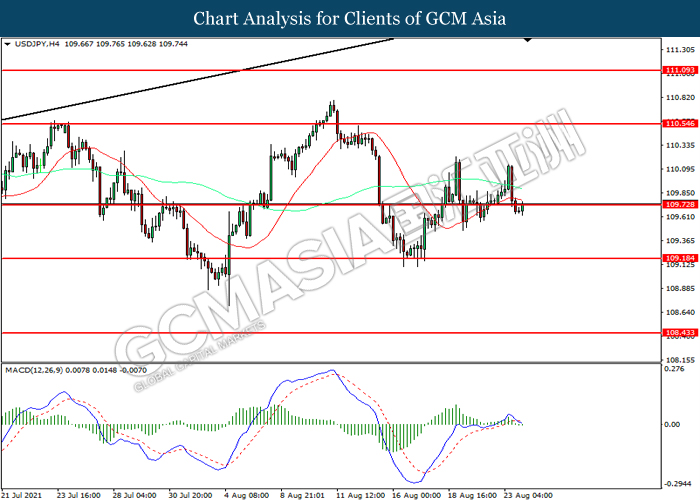The image size is (700, 500).
Task: Click the 21 Jul 2021 date label
Action: click(x=21, y=495)
